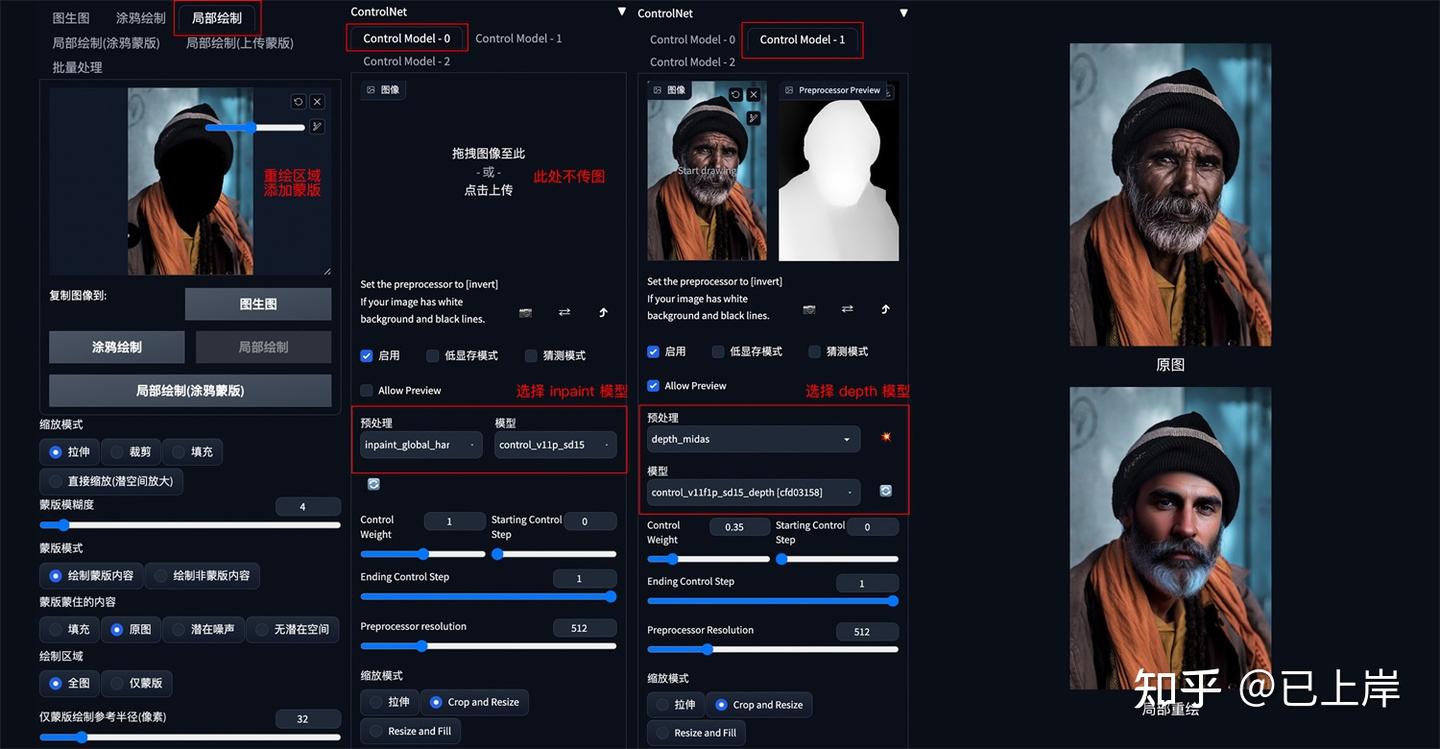The width and height of the screenshot is (1440, 749).
Task: Toggle 低显存模式 in Control Model 1
Action: click(719, 351)
